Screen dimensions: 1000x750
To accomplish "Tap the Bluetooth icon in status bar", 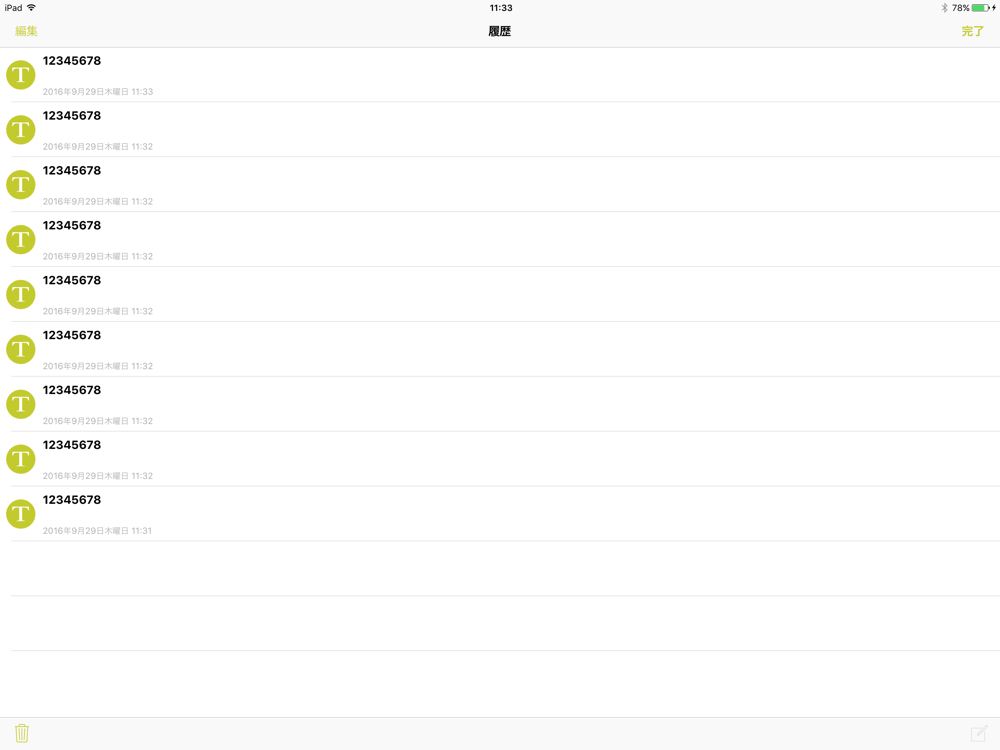I will point(945,8).
